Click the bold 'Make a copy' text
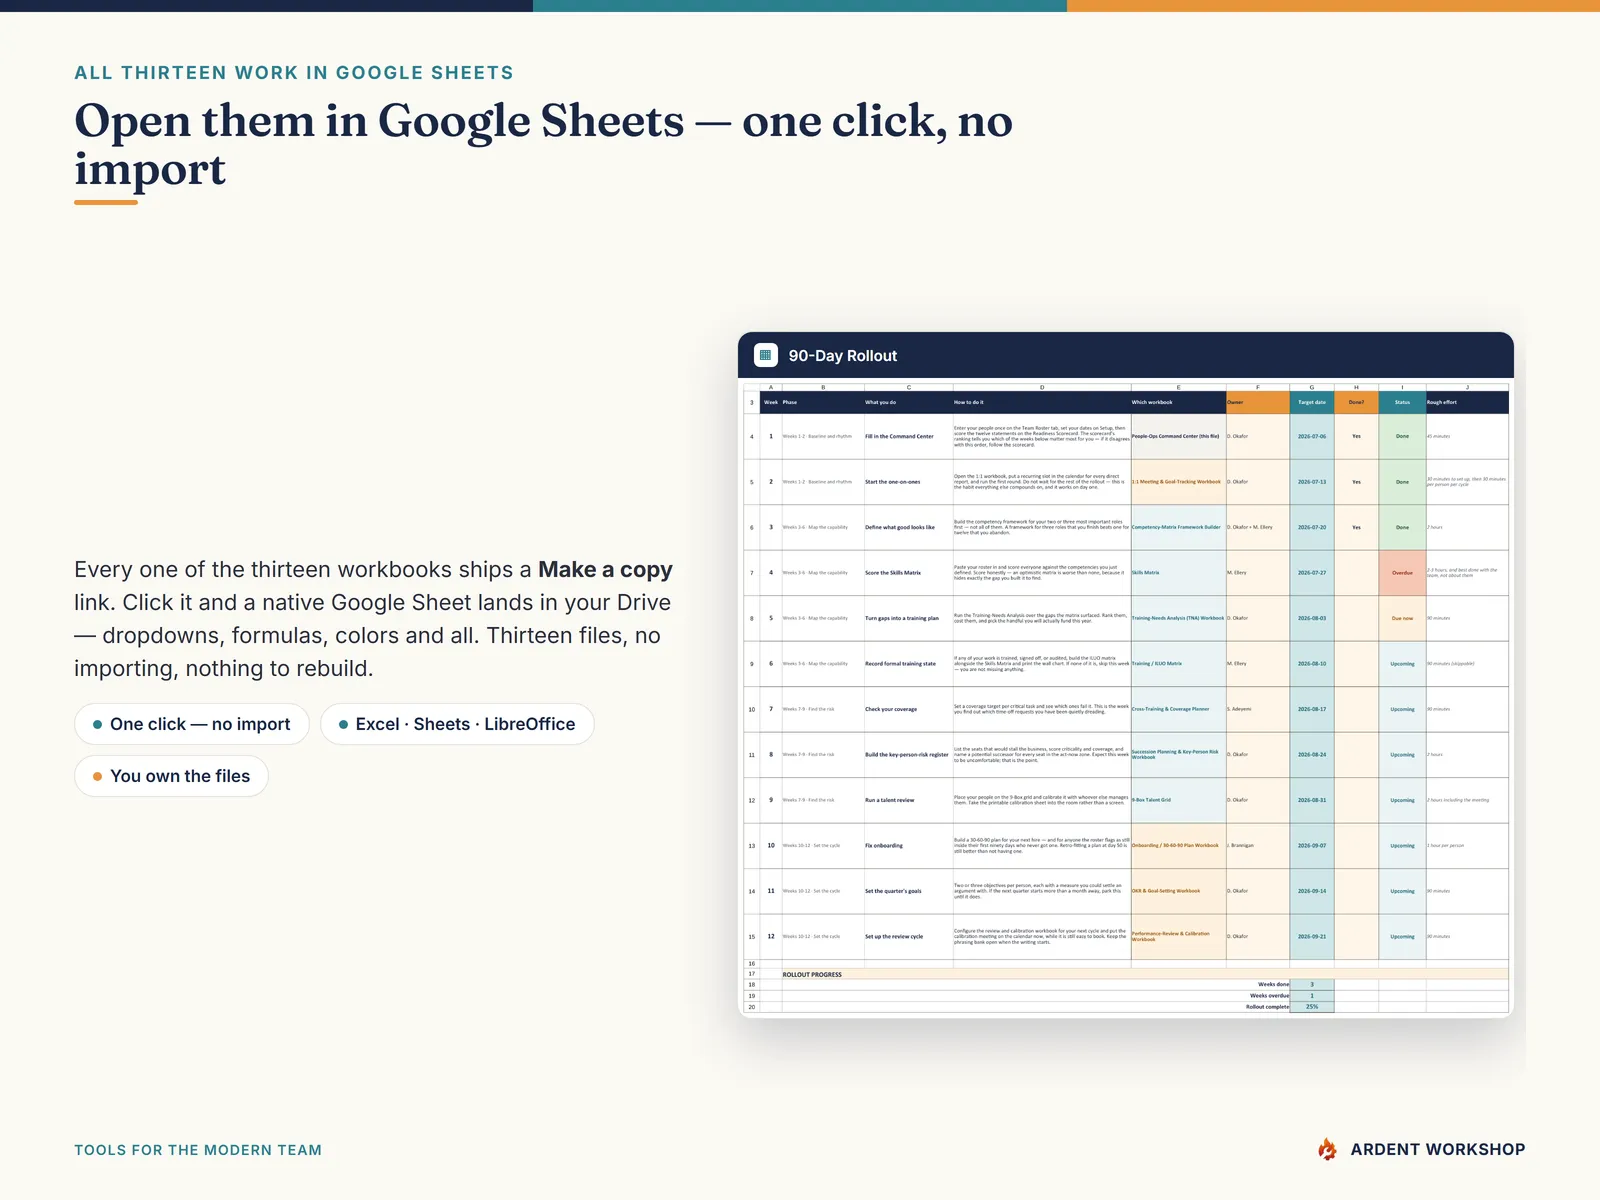 click(x=605, y=569)
